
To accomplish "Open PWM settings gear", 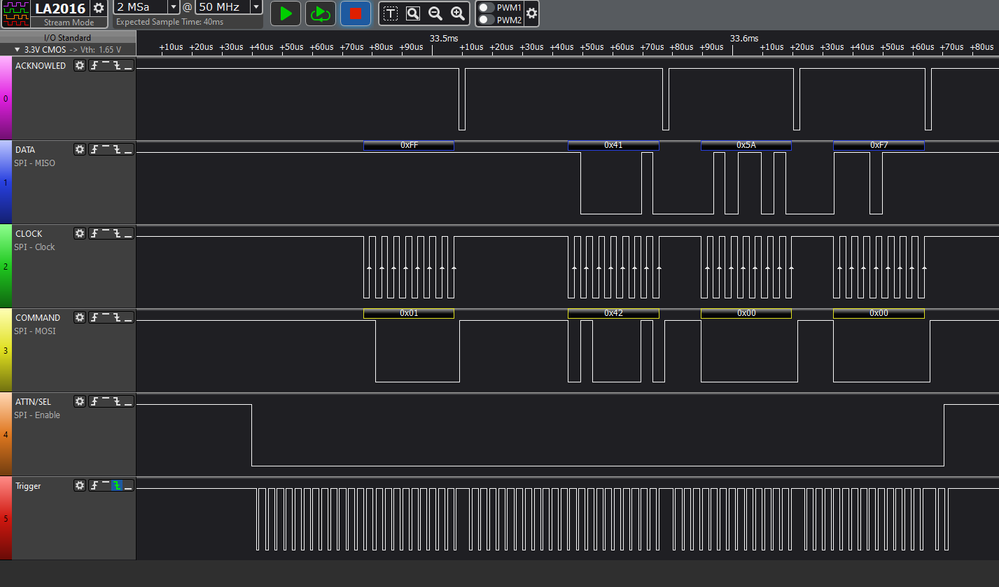I will click(531, 13).
